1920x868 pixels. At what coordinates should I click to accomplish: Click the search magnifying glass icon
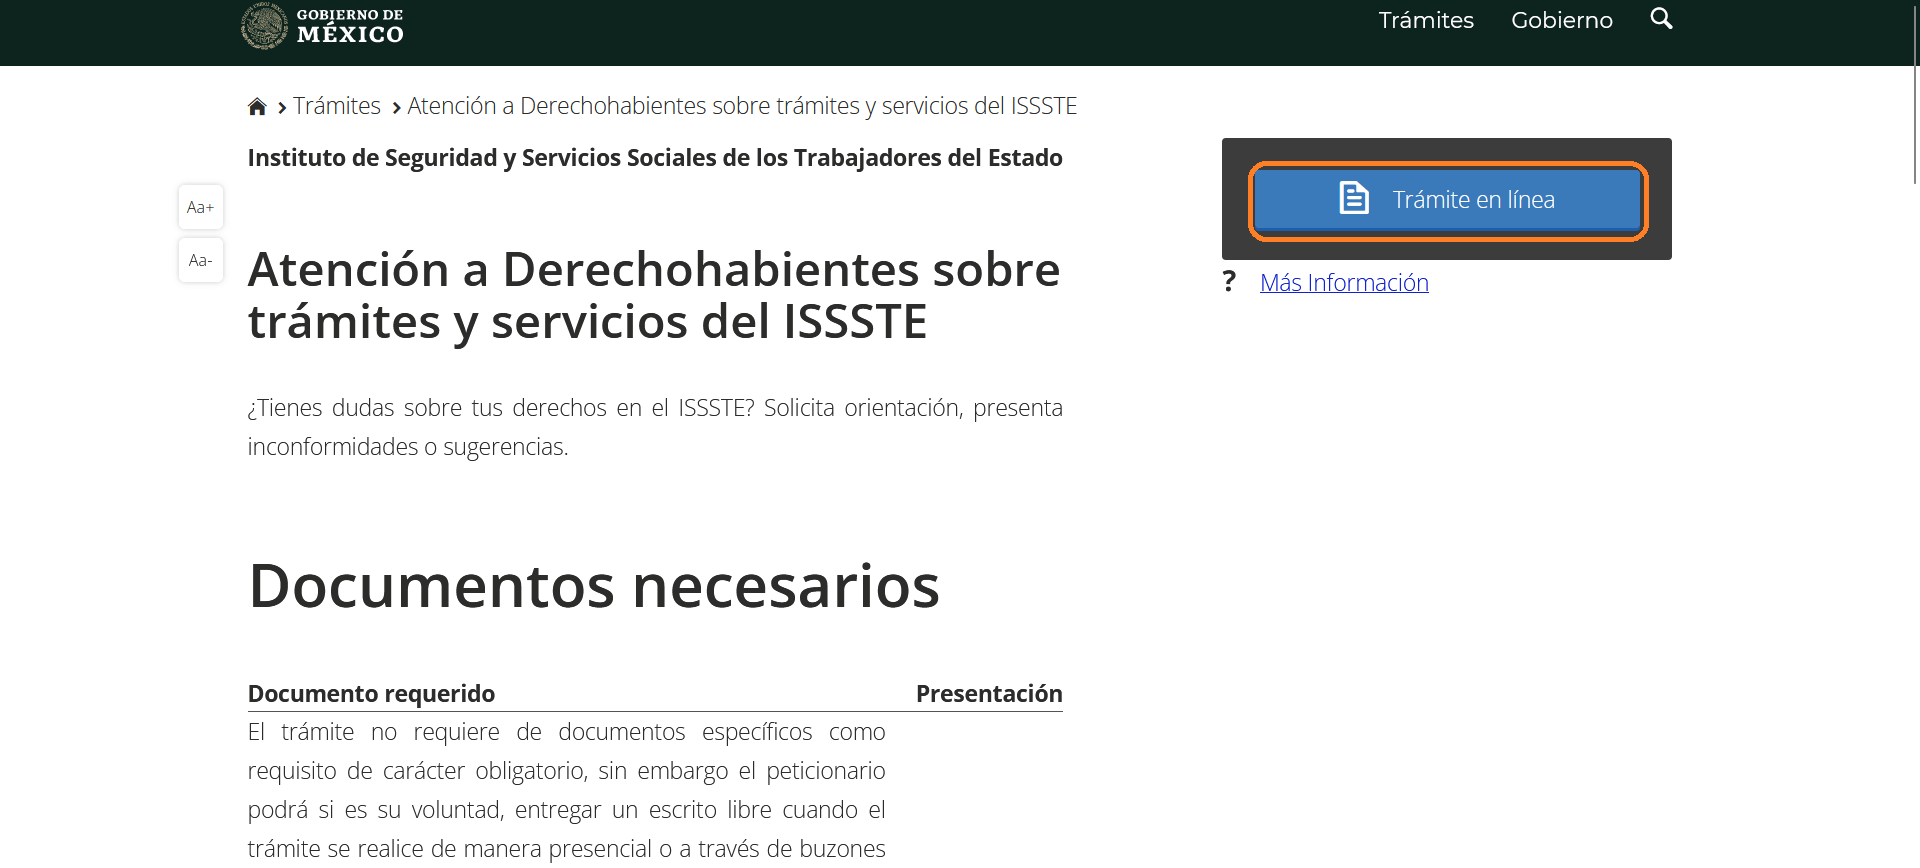tap(1660, 19)
